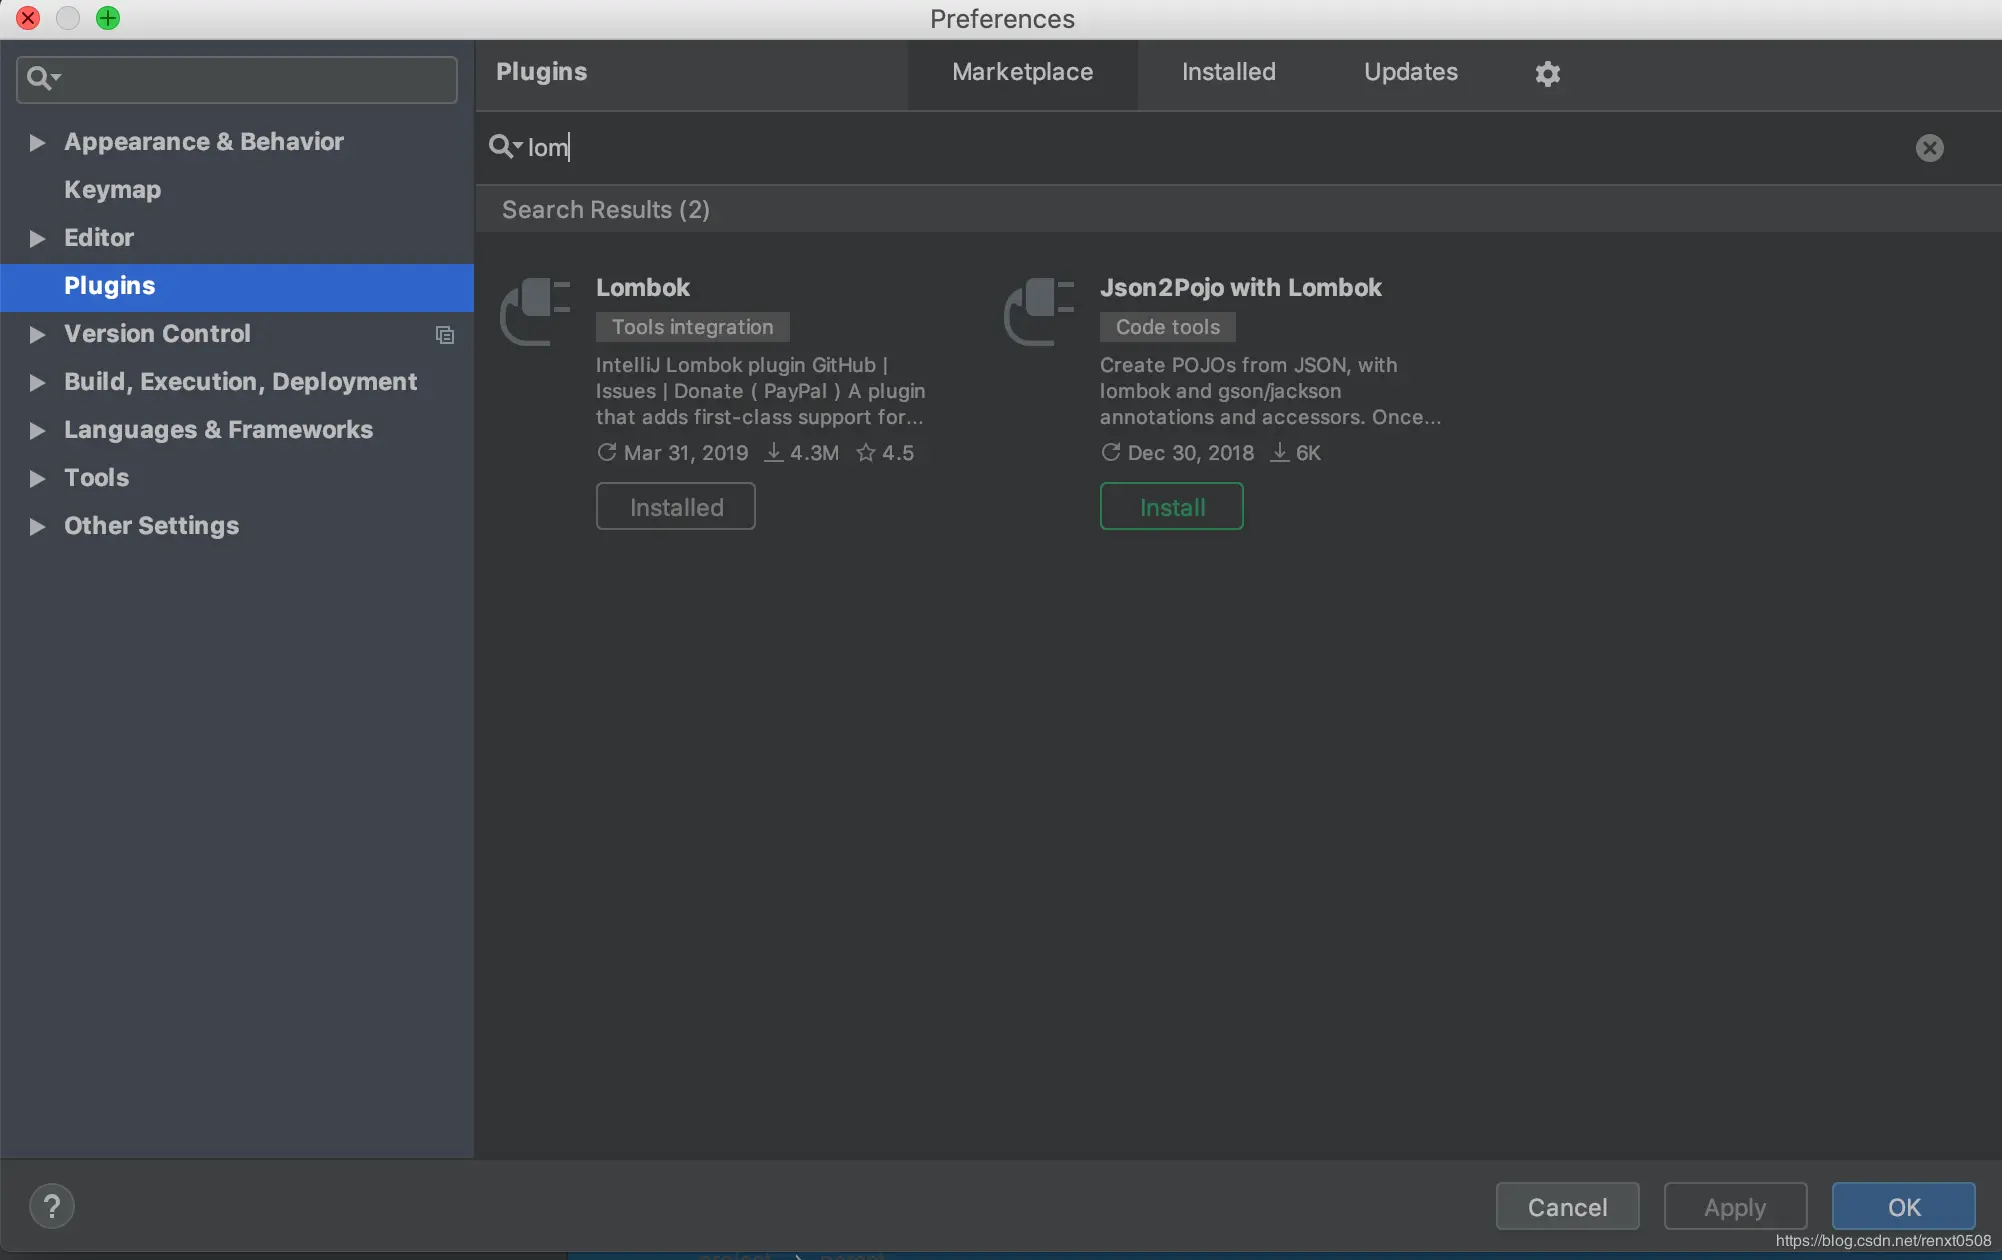Select Keymap in settings tree
Image resolution: width=2002 pixels, height=1260 pixels.
[112, 190]
